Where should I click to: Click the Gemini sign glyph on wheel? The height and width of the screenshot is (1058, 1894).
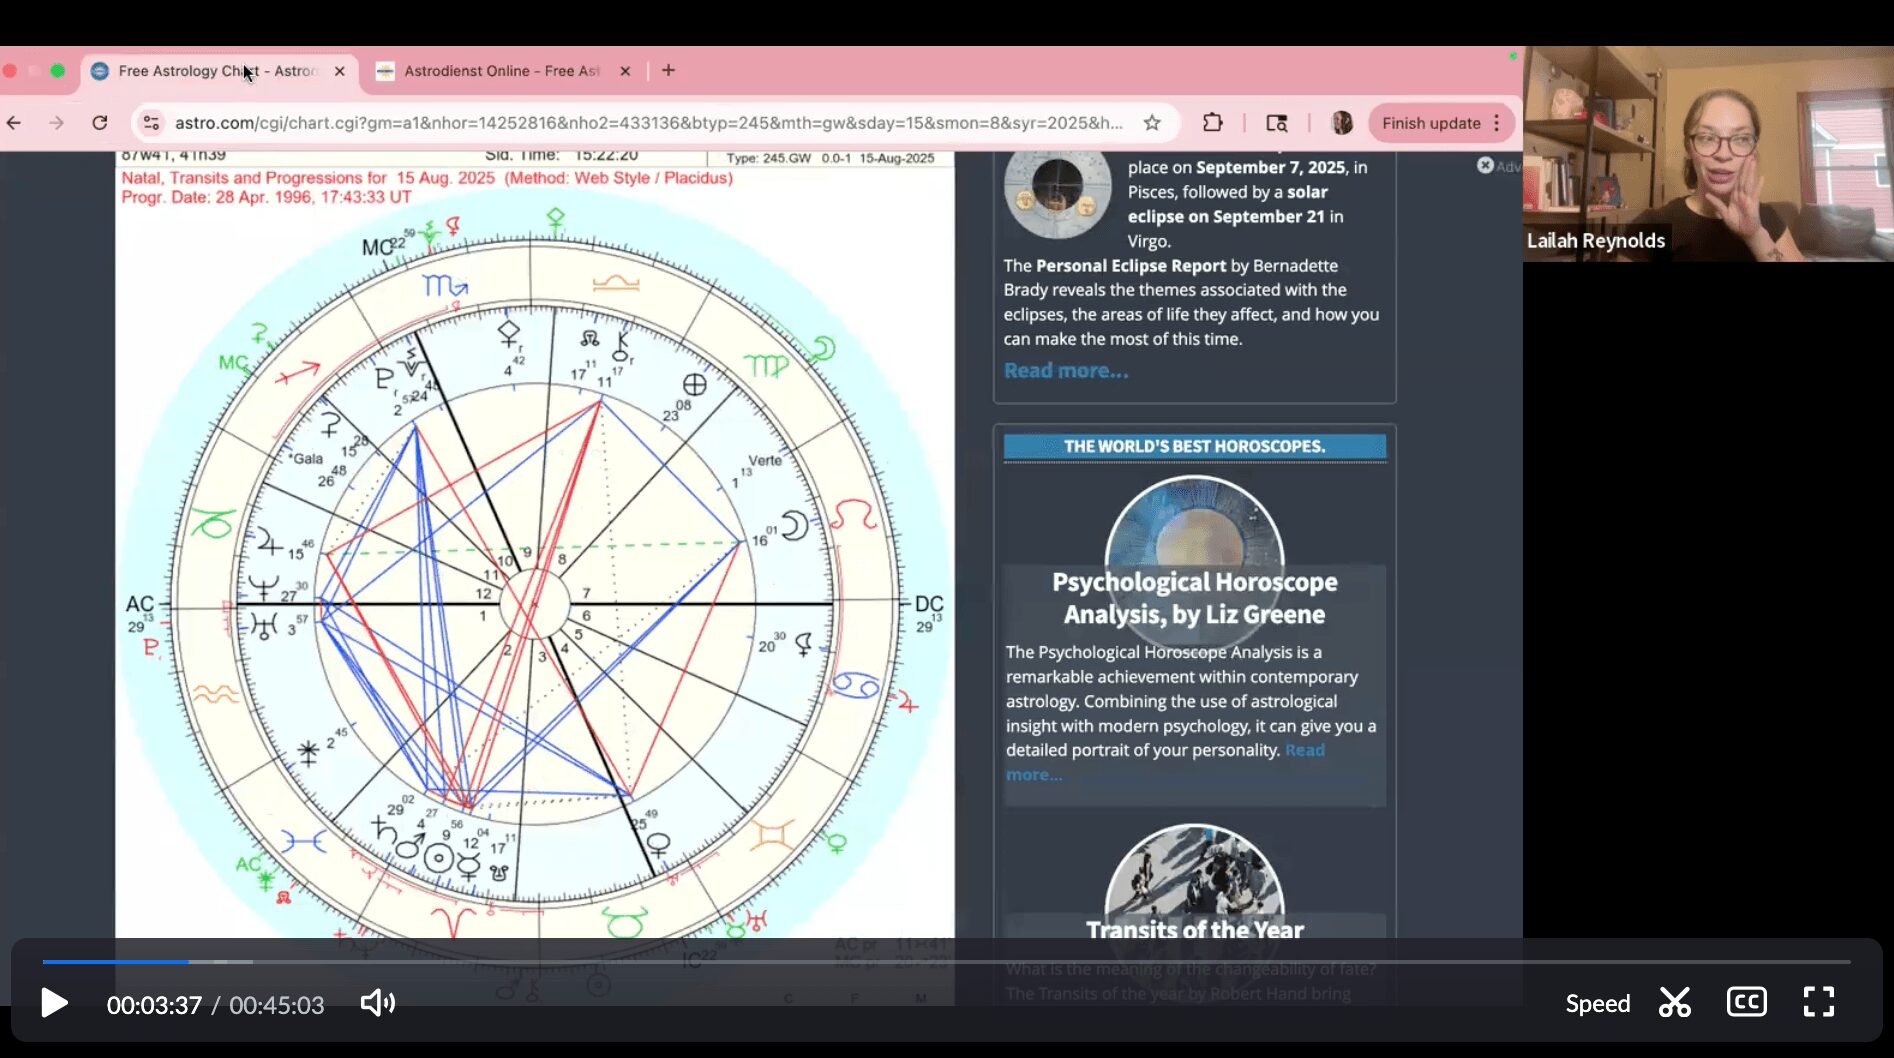click(771, 834)
